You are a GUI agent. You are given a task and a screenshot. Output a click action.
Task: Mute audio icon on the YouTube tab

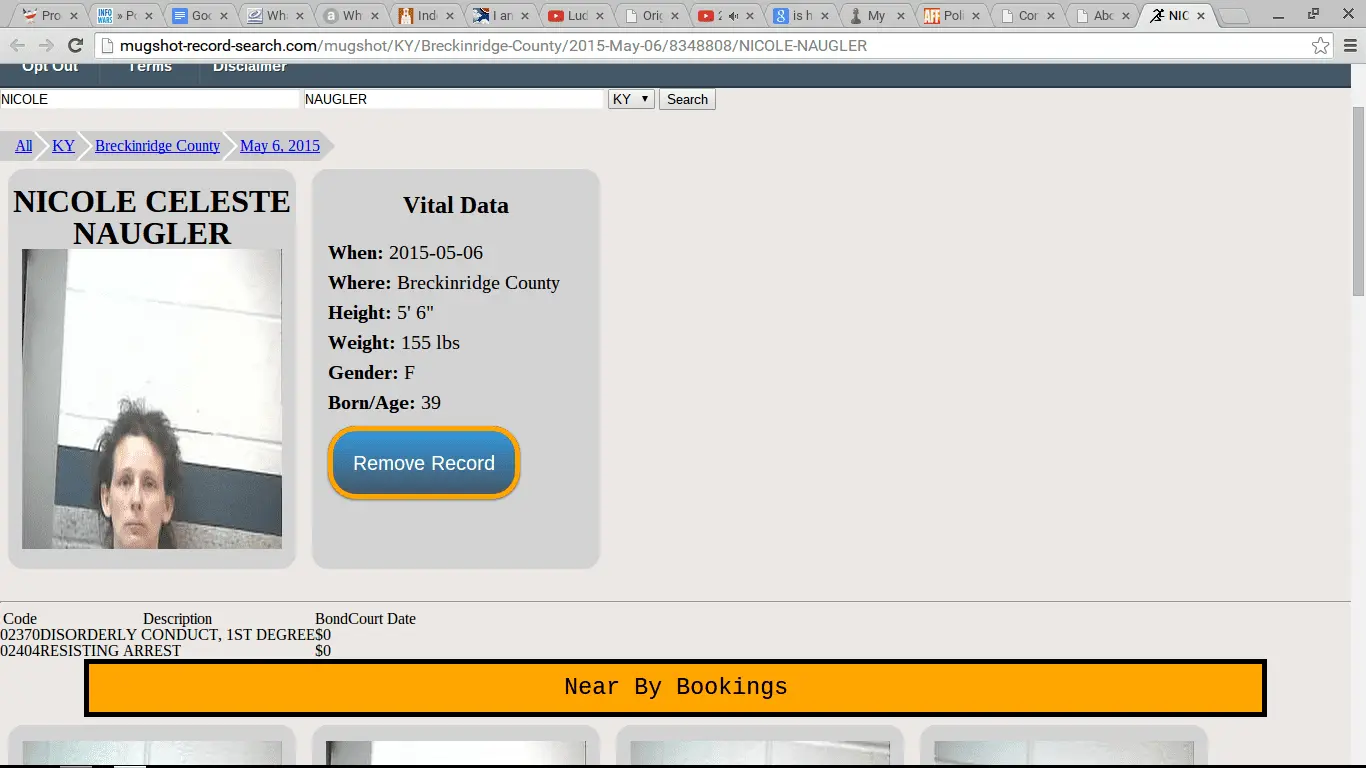[732, 16]
